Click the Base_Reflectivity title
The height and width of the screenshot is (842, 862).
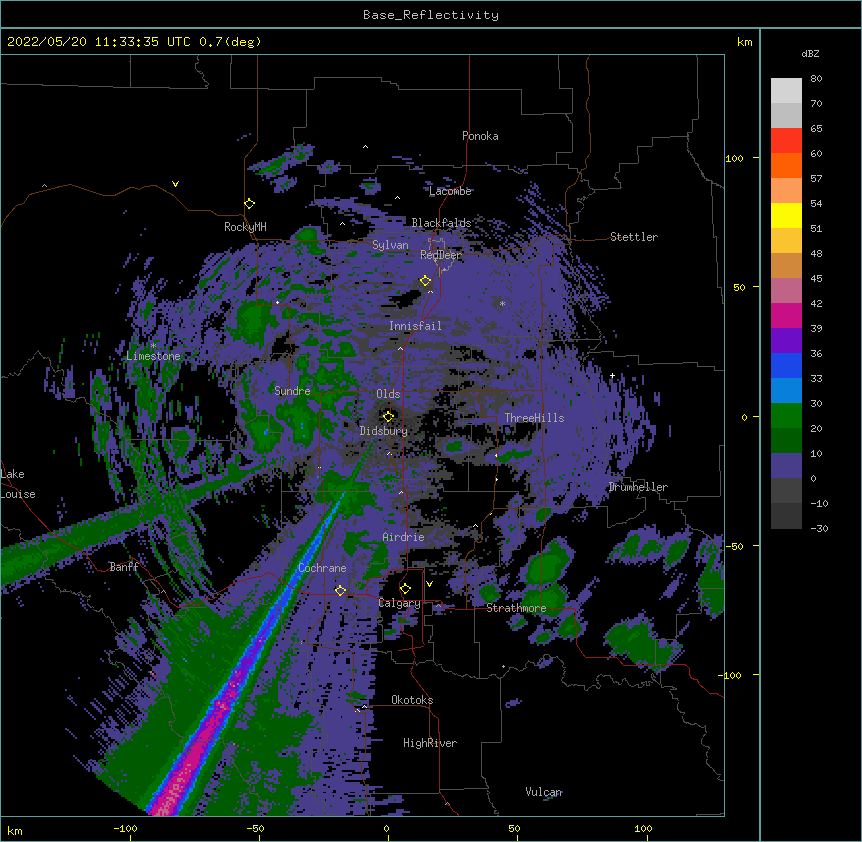(x=431, y=15)
